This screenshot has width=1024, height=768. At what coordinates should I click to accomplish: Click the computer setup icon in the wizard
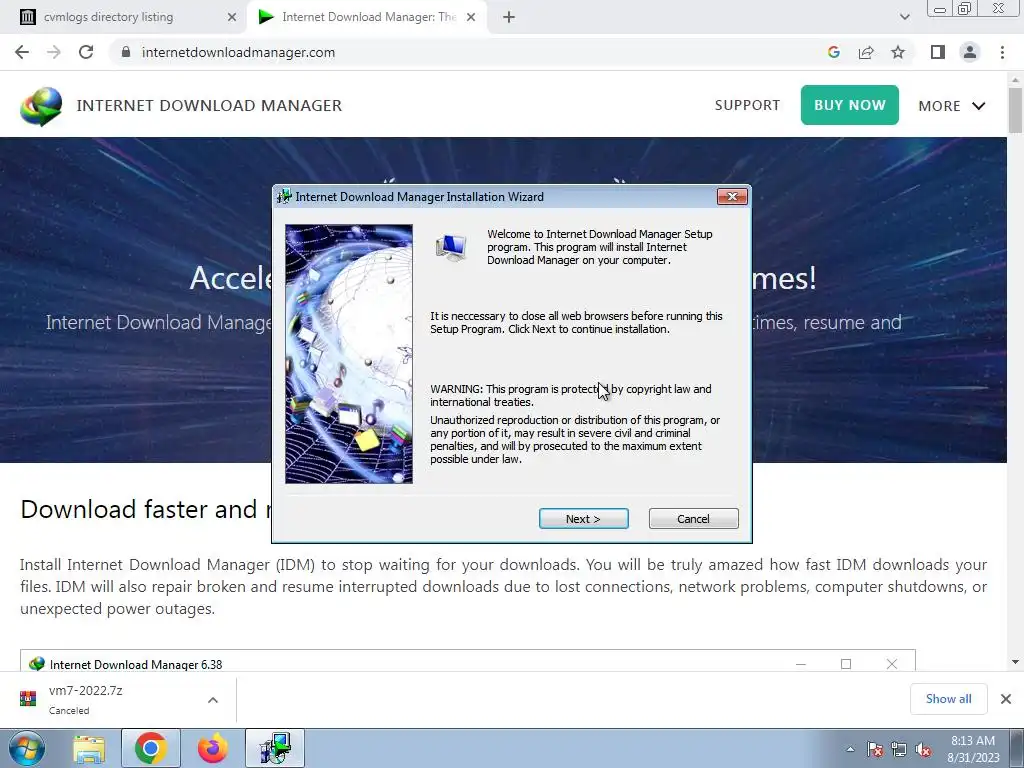(451, 248)
